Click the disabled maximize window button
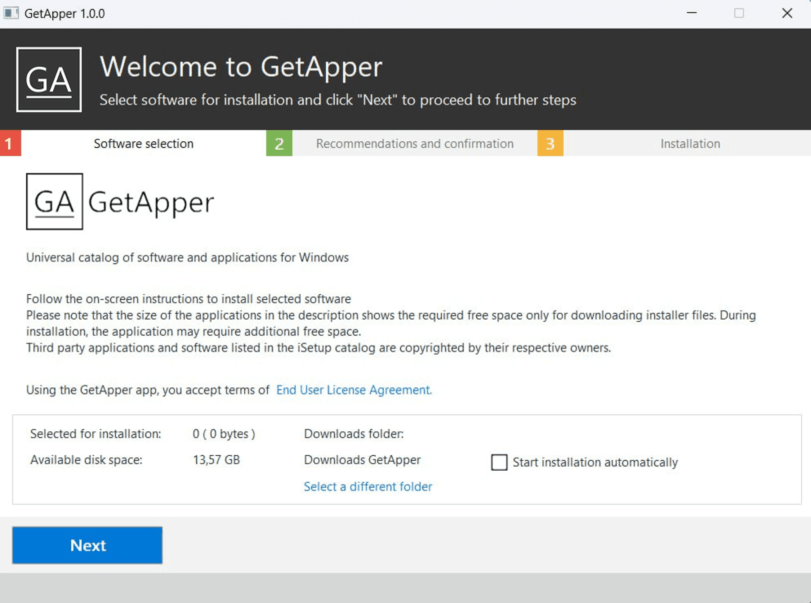This screenshot has width=811, height=603. 739,13
